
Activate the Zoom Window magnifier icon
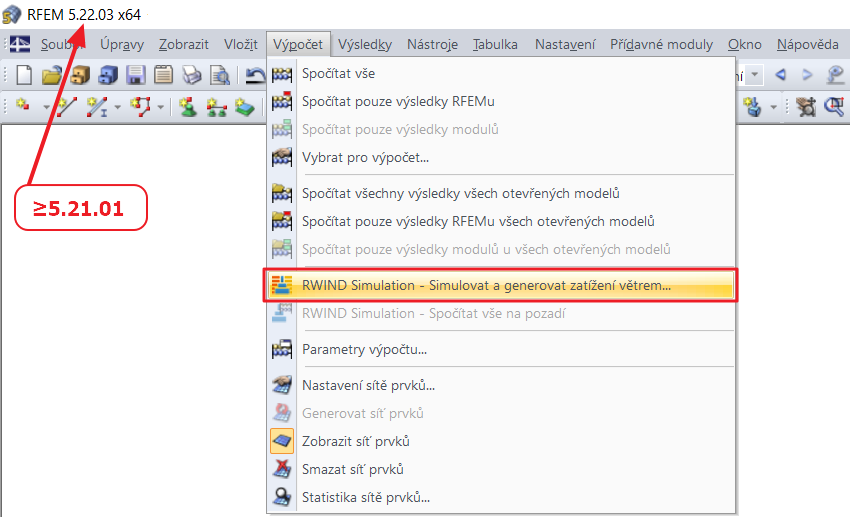[x=834, y=106]
